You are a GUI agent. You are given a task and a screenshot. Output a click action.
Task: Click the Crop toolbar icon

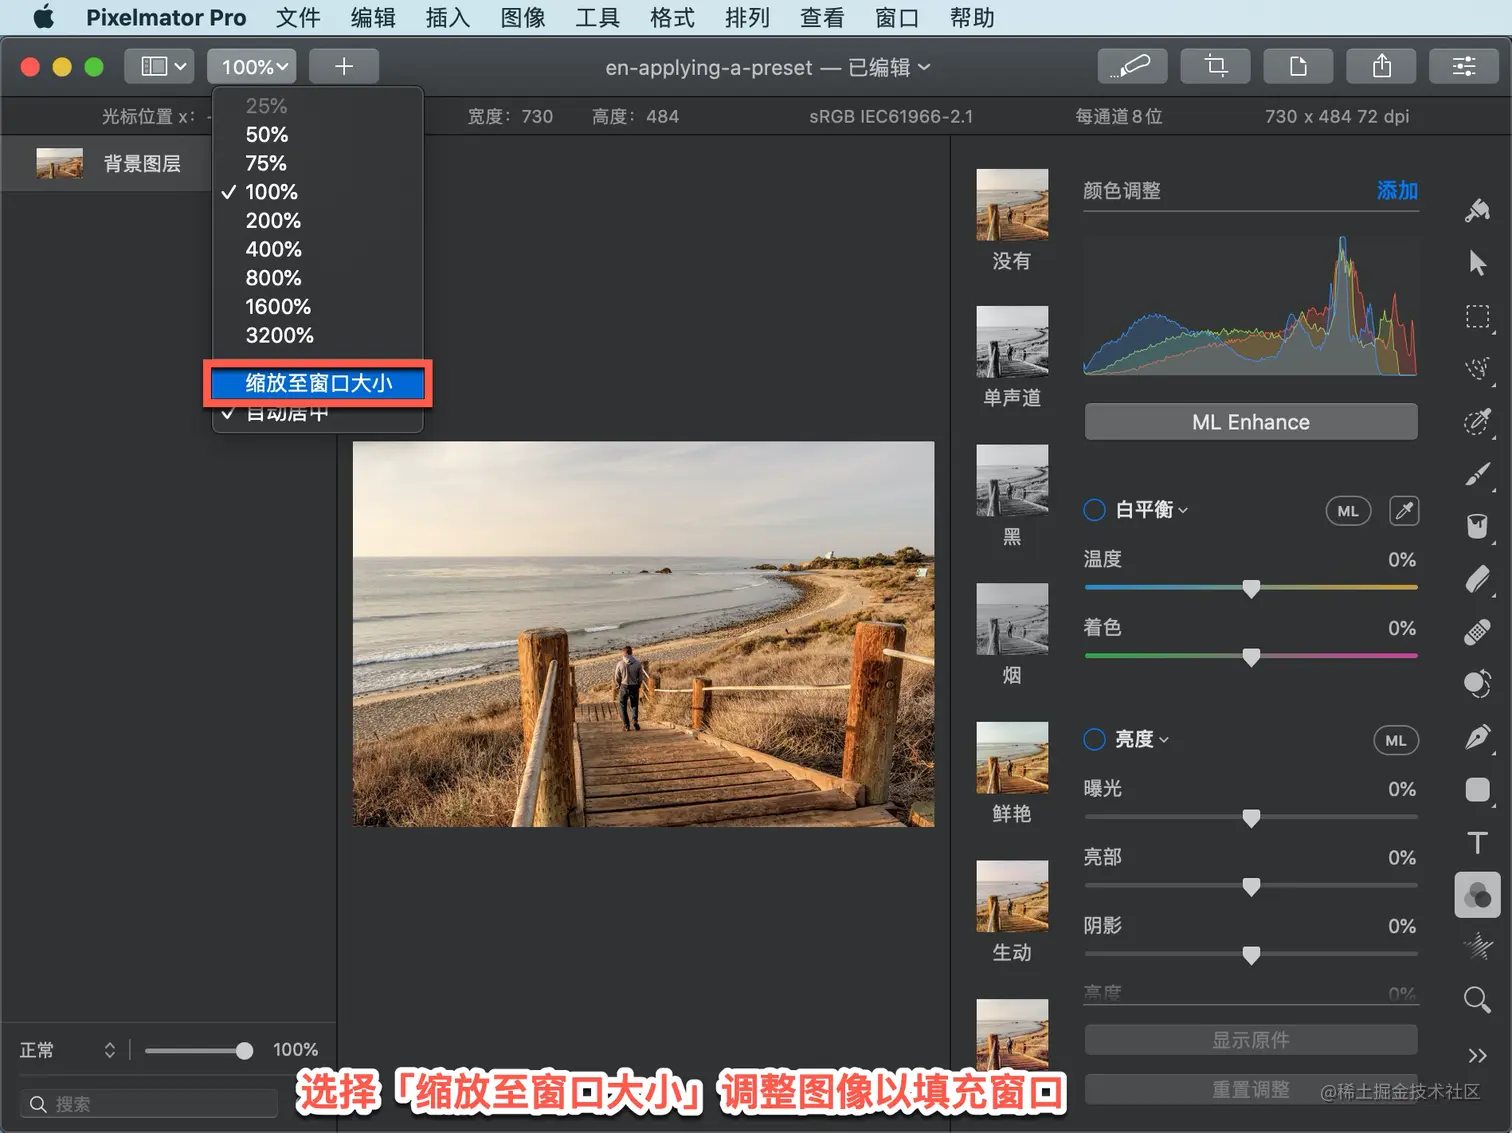tap(1216, 66)
